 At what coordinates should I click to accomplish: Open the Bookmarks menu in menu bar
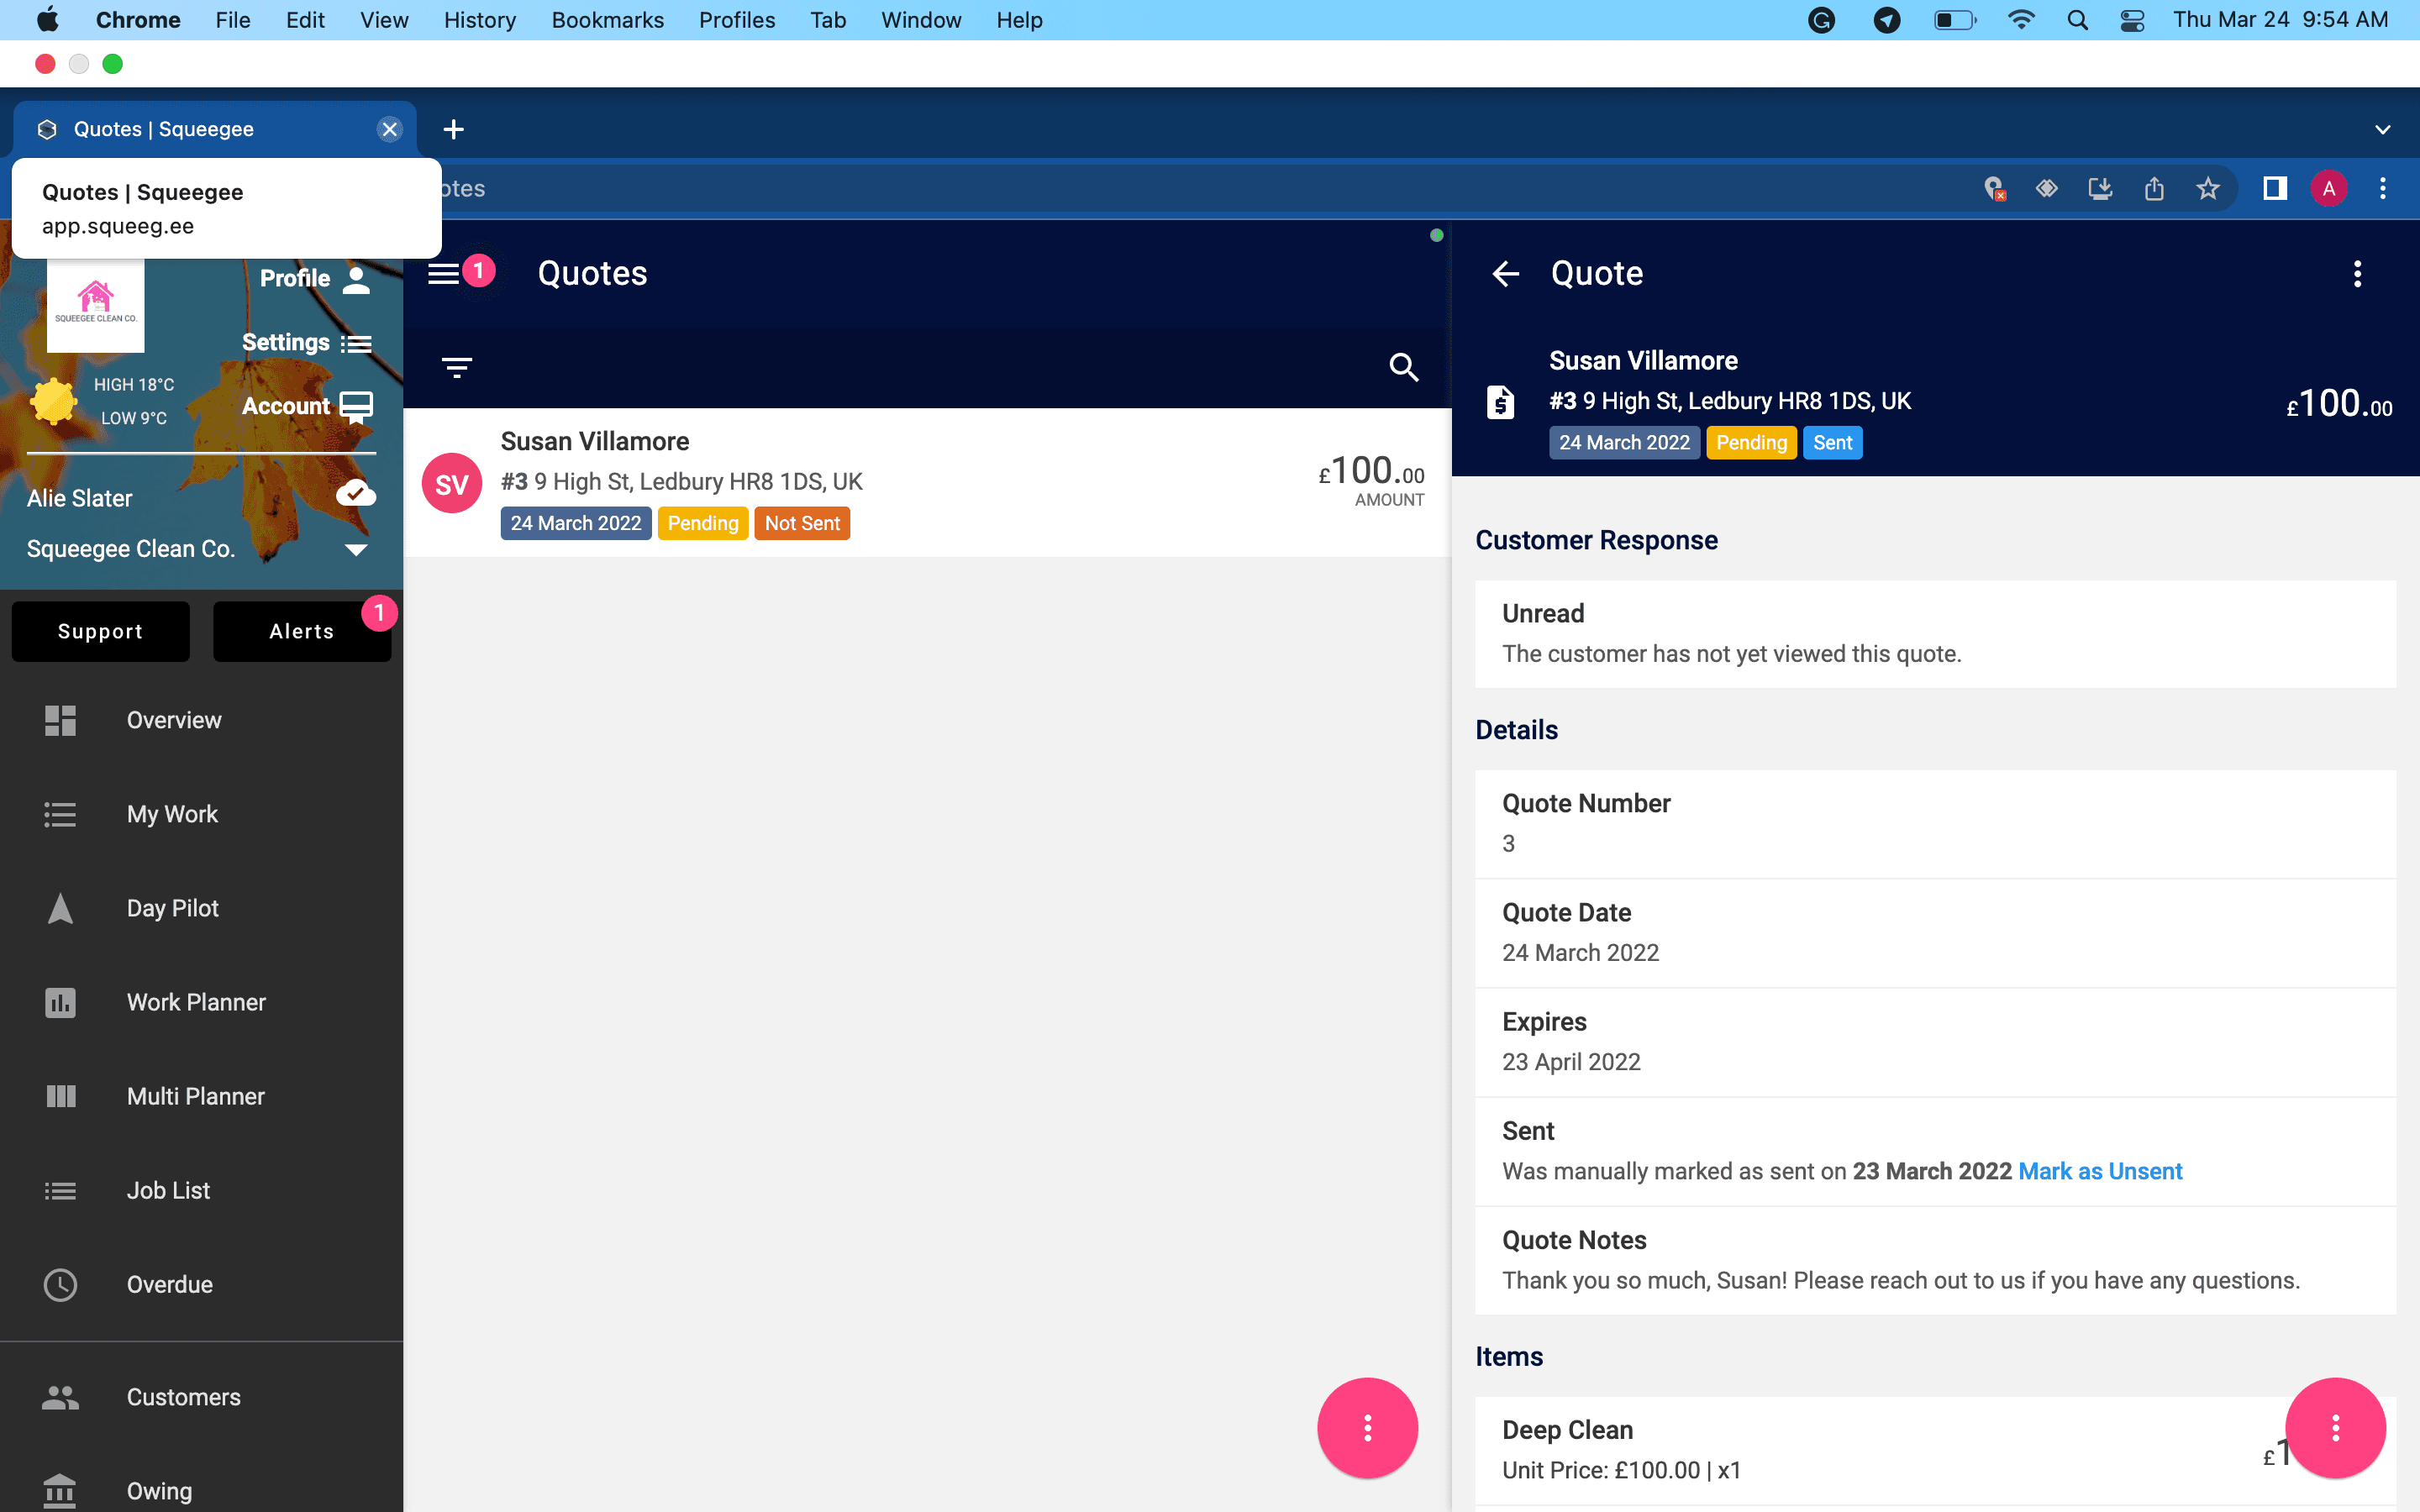click(607, 20)
